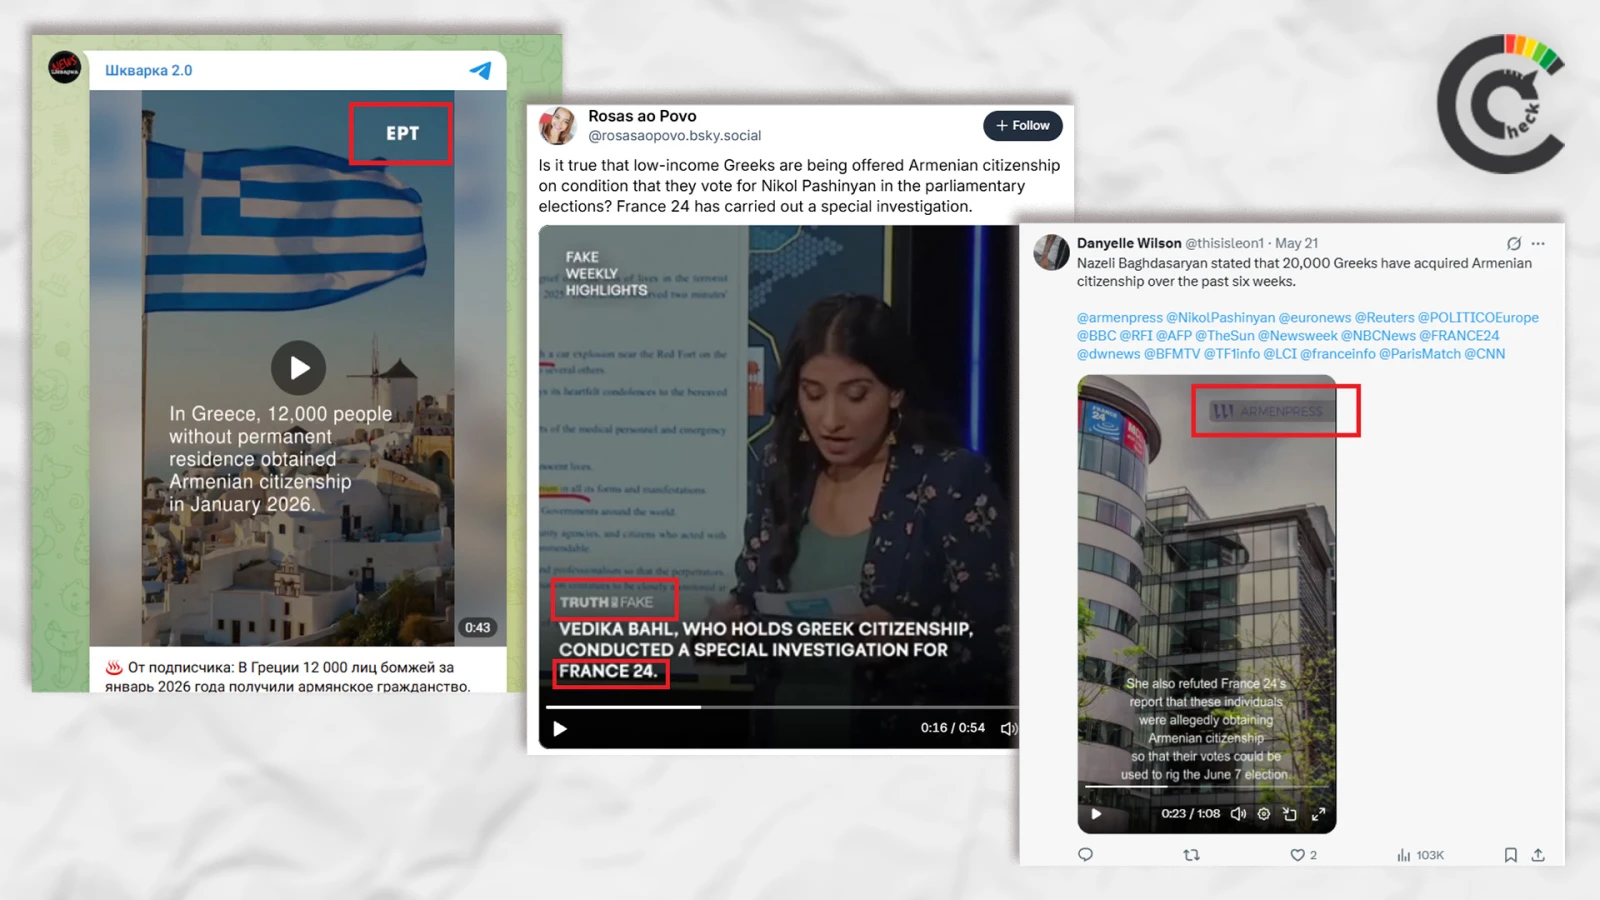The width and height of the screenshot is (1600, 900).
Task: Open the tweet's three-dot More menu
Action: [x=1538, y=243]
